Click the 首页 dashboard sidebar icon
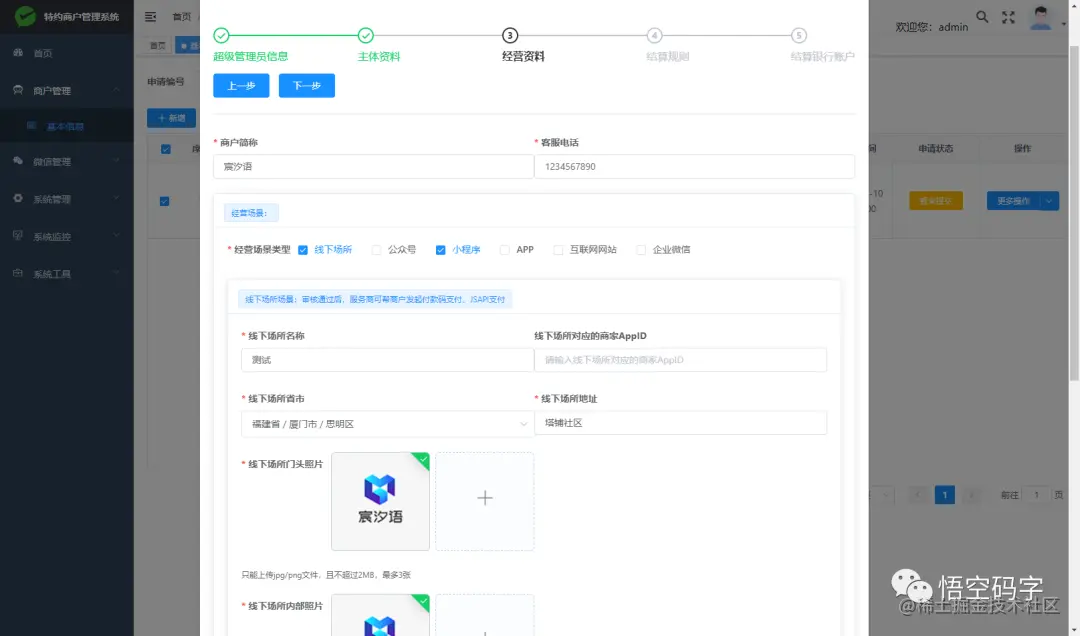1080x636 pixels. click(18, 52)
